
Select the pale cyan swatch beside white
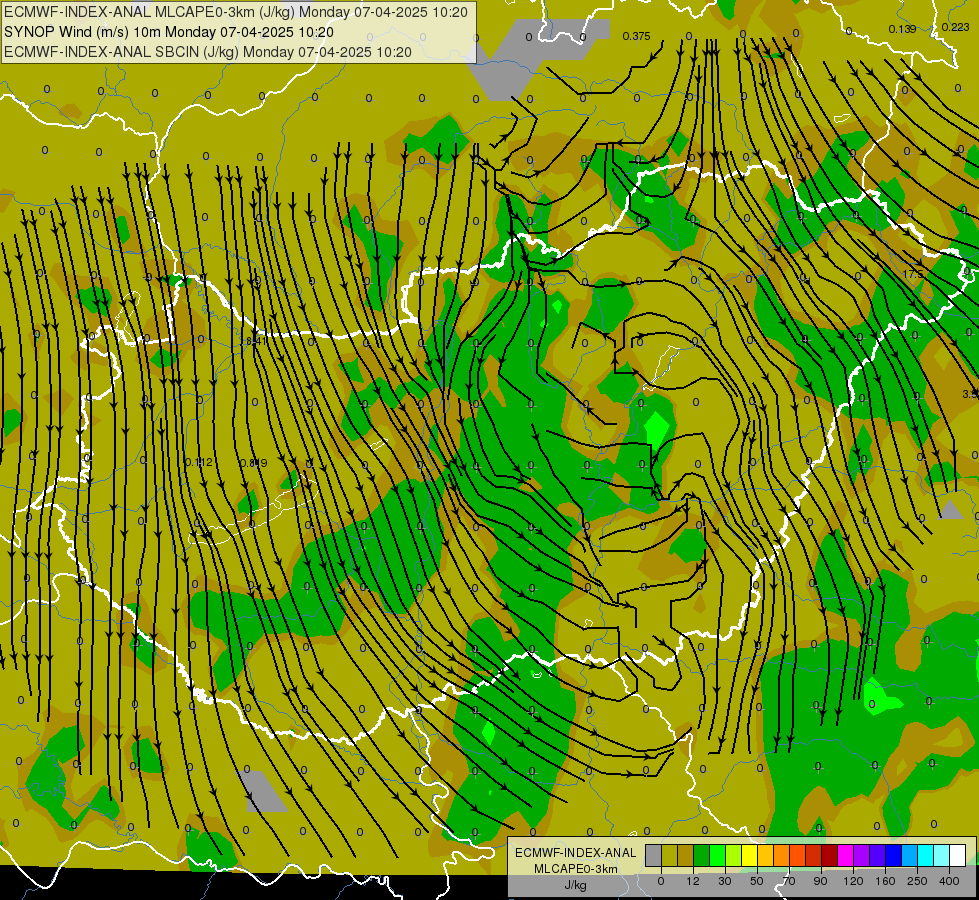click(x=942, y=856)
